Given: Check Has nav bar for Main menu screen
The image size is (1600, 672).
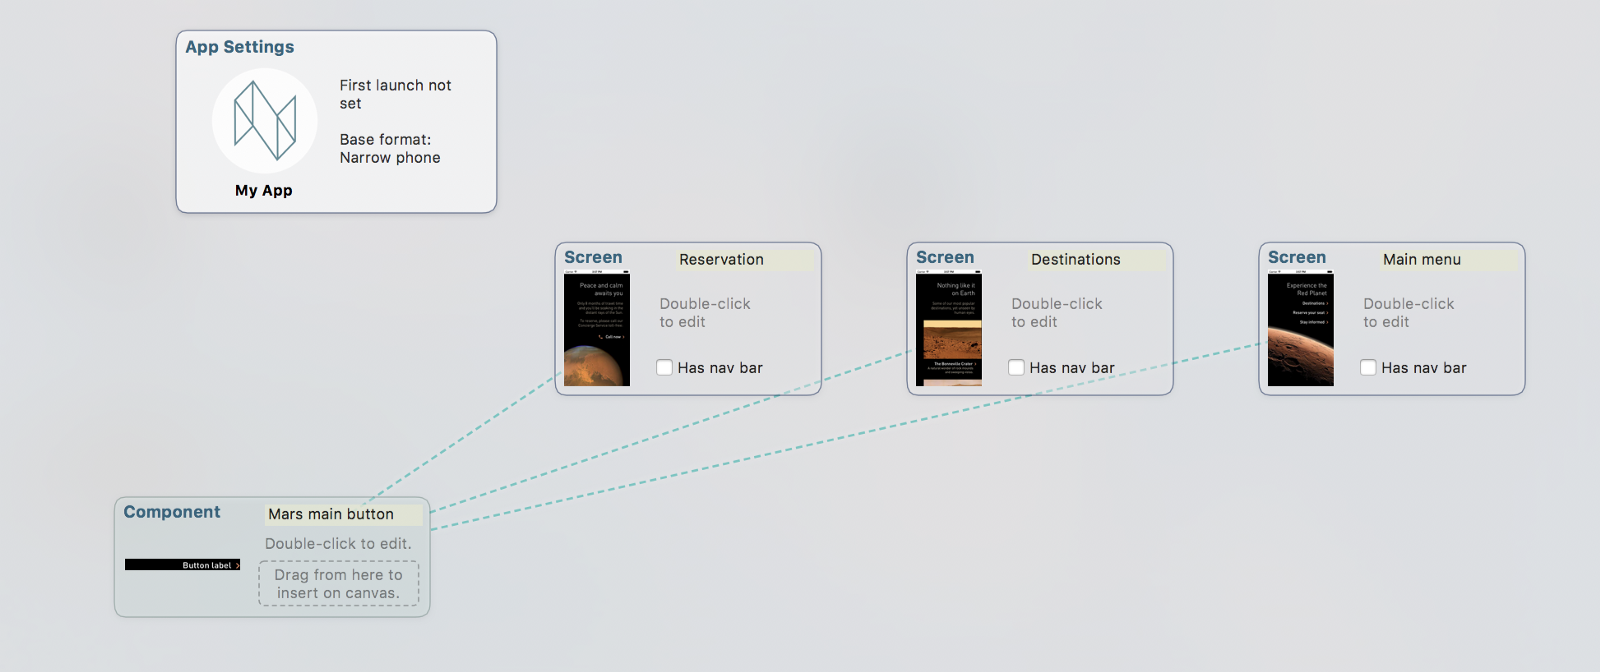Looking at the screenshot, I should (1368, 367).
